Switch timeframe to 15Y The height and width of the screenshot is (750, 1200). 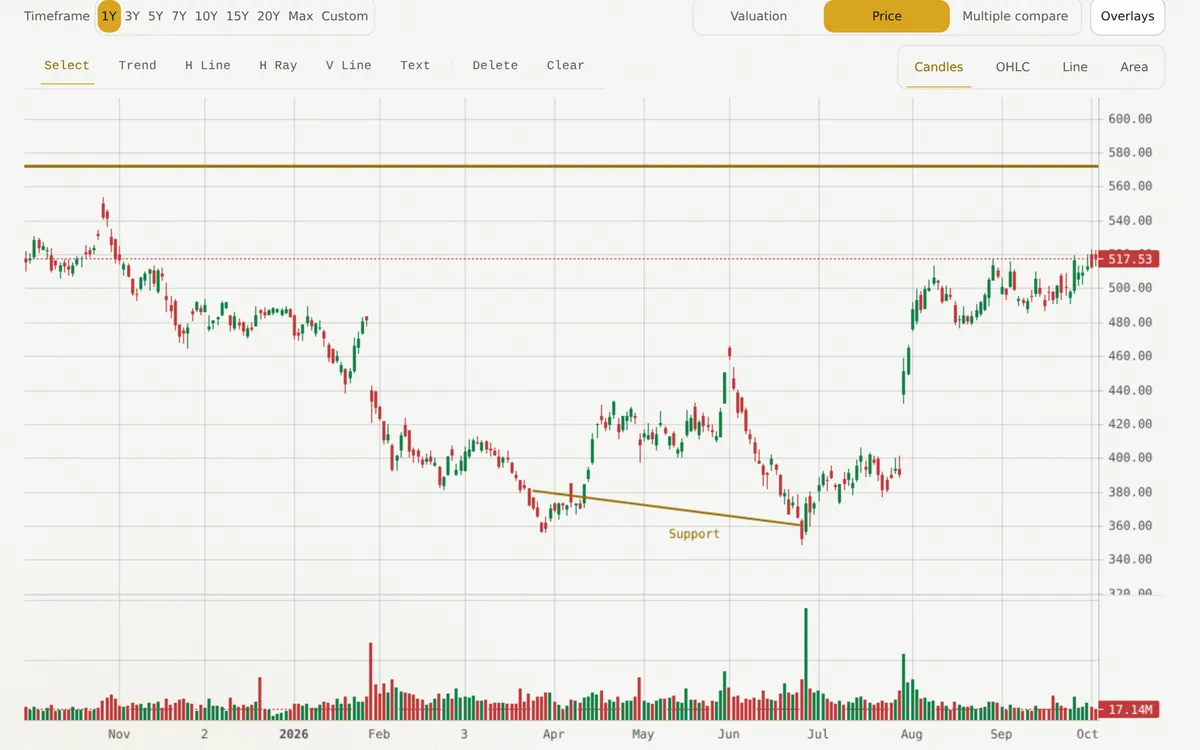237,16
